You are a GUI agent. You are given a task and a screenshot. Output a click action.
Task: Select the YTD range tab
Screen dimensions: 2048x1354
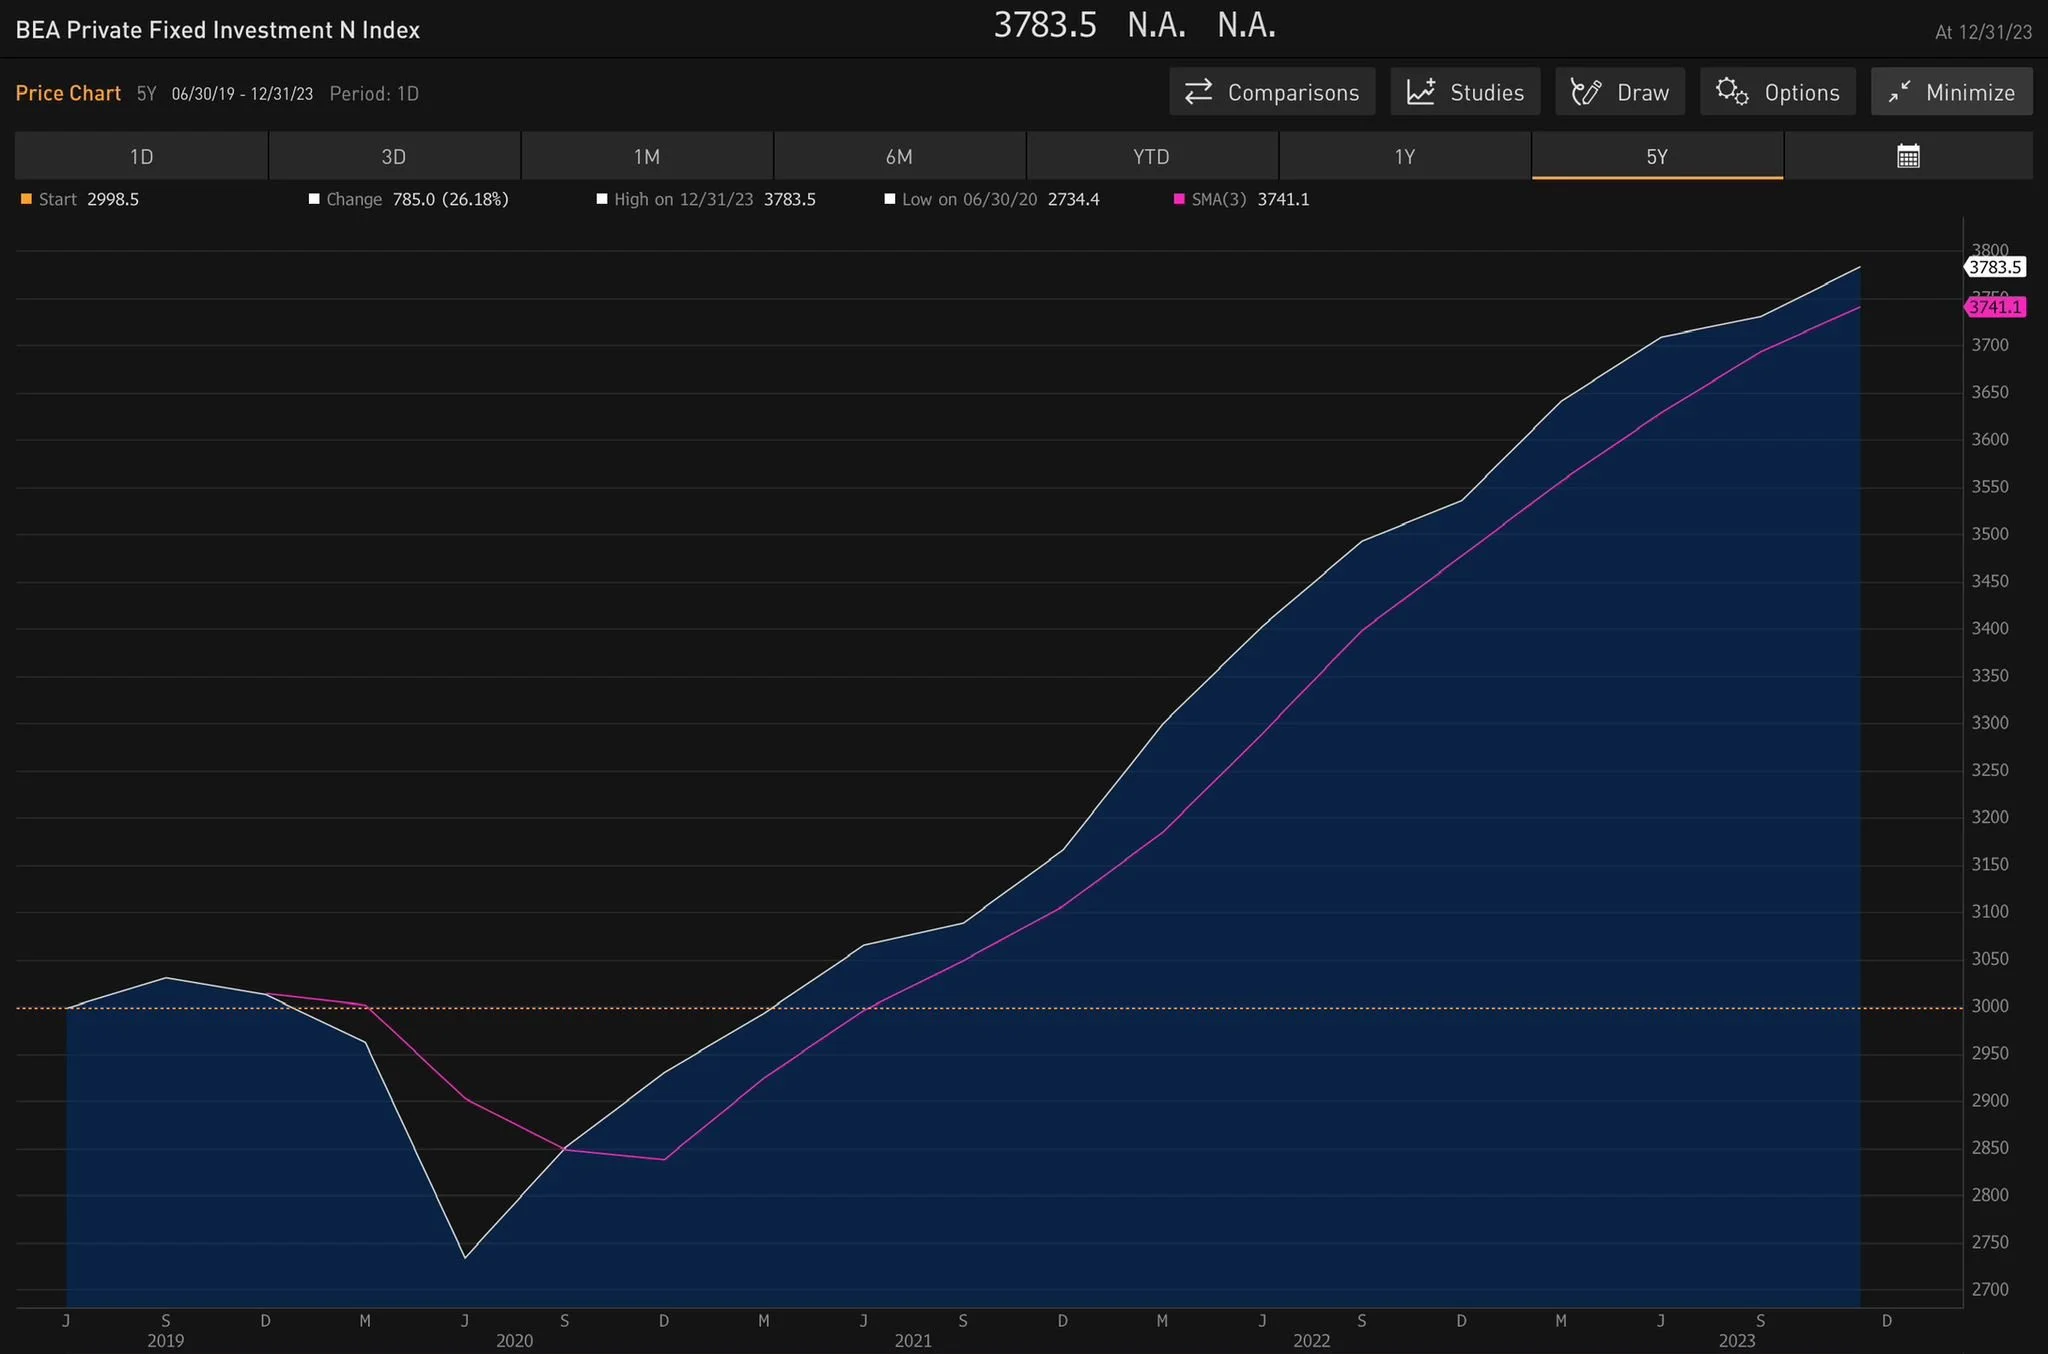[1151, 156]
